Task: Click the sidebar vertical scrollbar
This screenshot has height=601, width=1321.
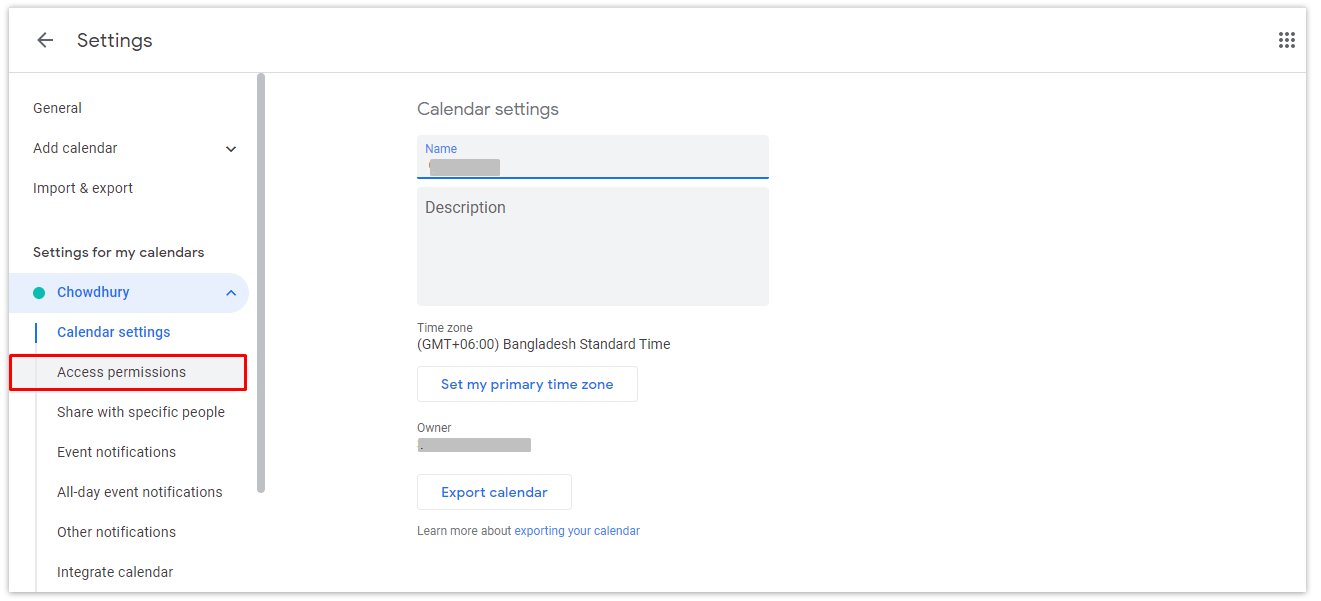Action: 261,280
